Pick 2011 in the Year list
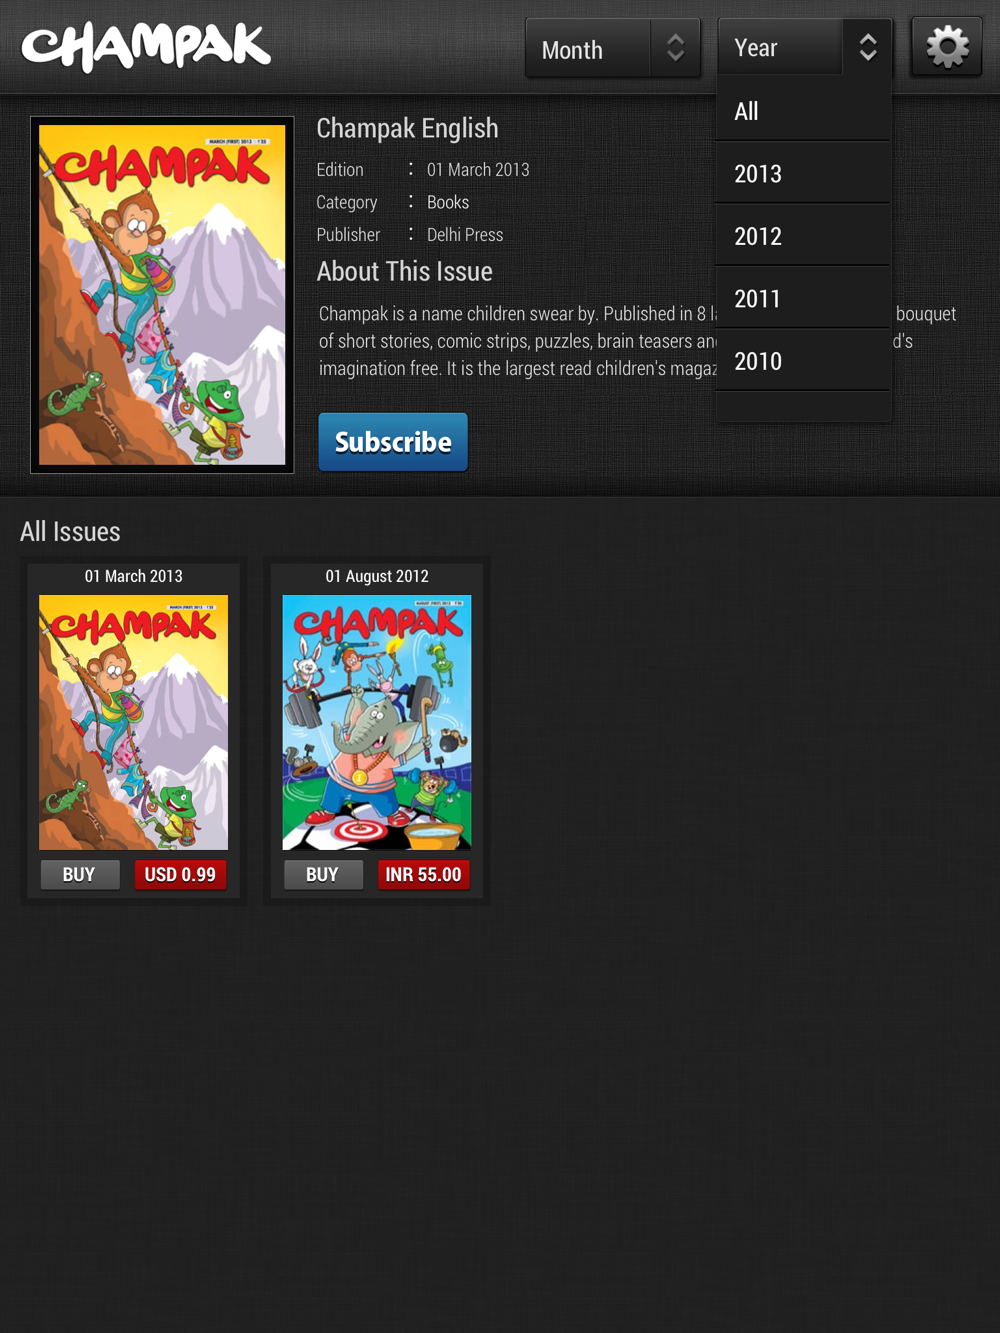Image resolution: width=1000 pixels, height=1333 pixels. tap(803, 298)
